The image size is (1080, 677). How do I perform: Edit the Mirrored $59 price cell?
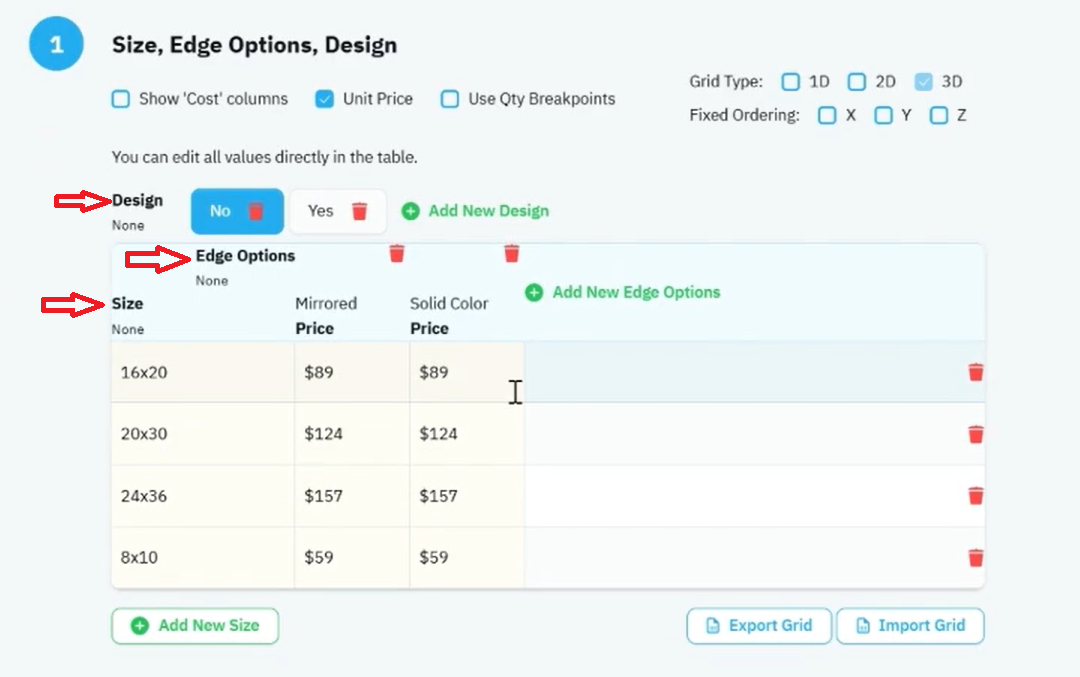pyautogui.click(x=352, y=557)
